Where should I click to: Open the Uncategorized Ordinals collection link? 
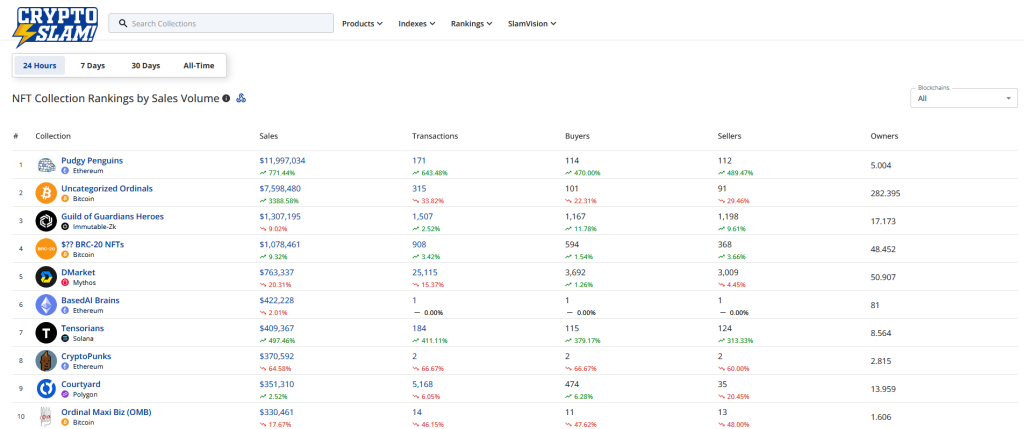pos(107,188)
